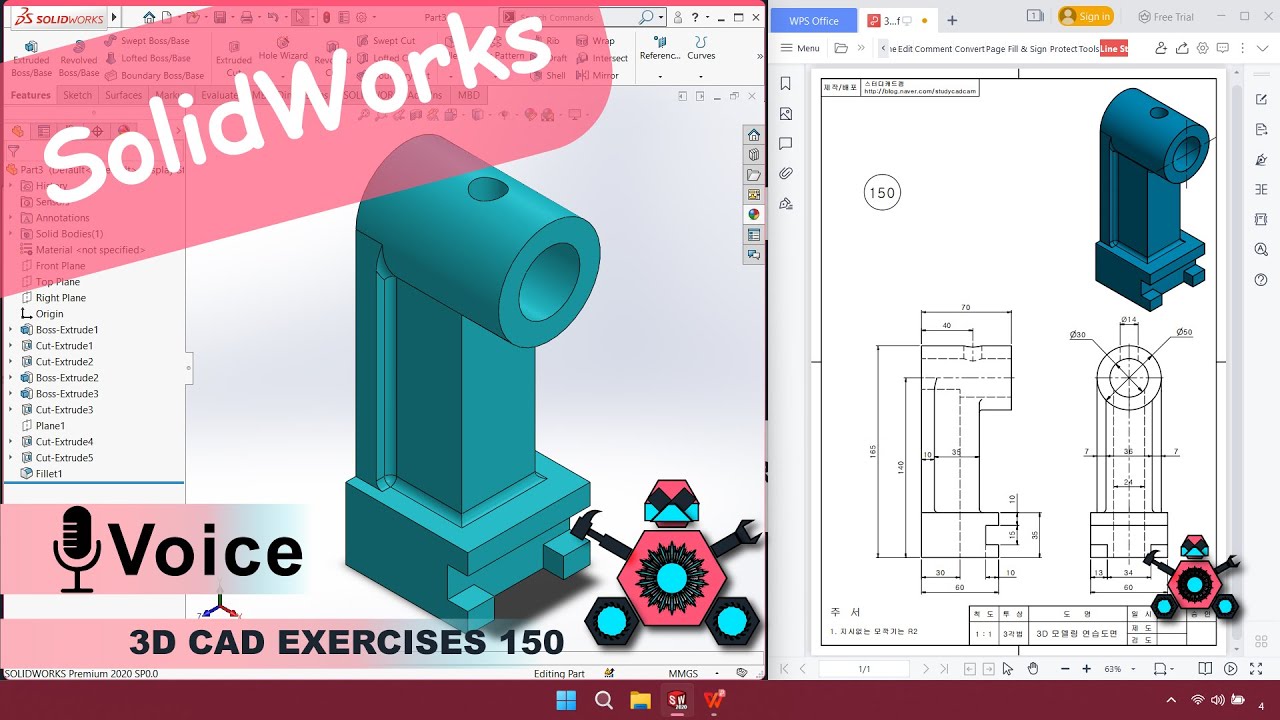Open the Comment tab in WPS

pos(932,48)
